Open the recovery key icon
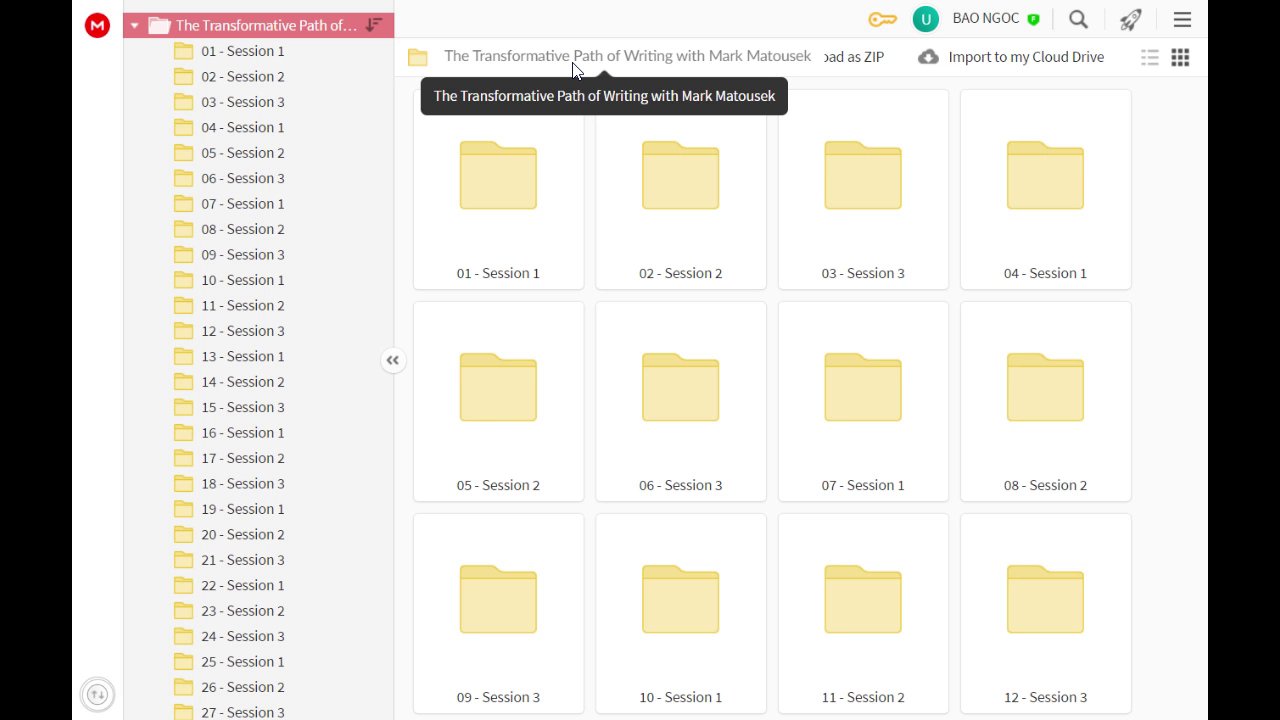The image size is (1280, 720). pyautogui.click(x=882, y=19)
